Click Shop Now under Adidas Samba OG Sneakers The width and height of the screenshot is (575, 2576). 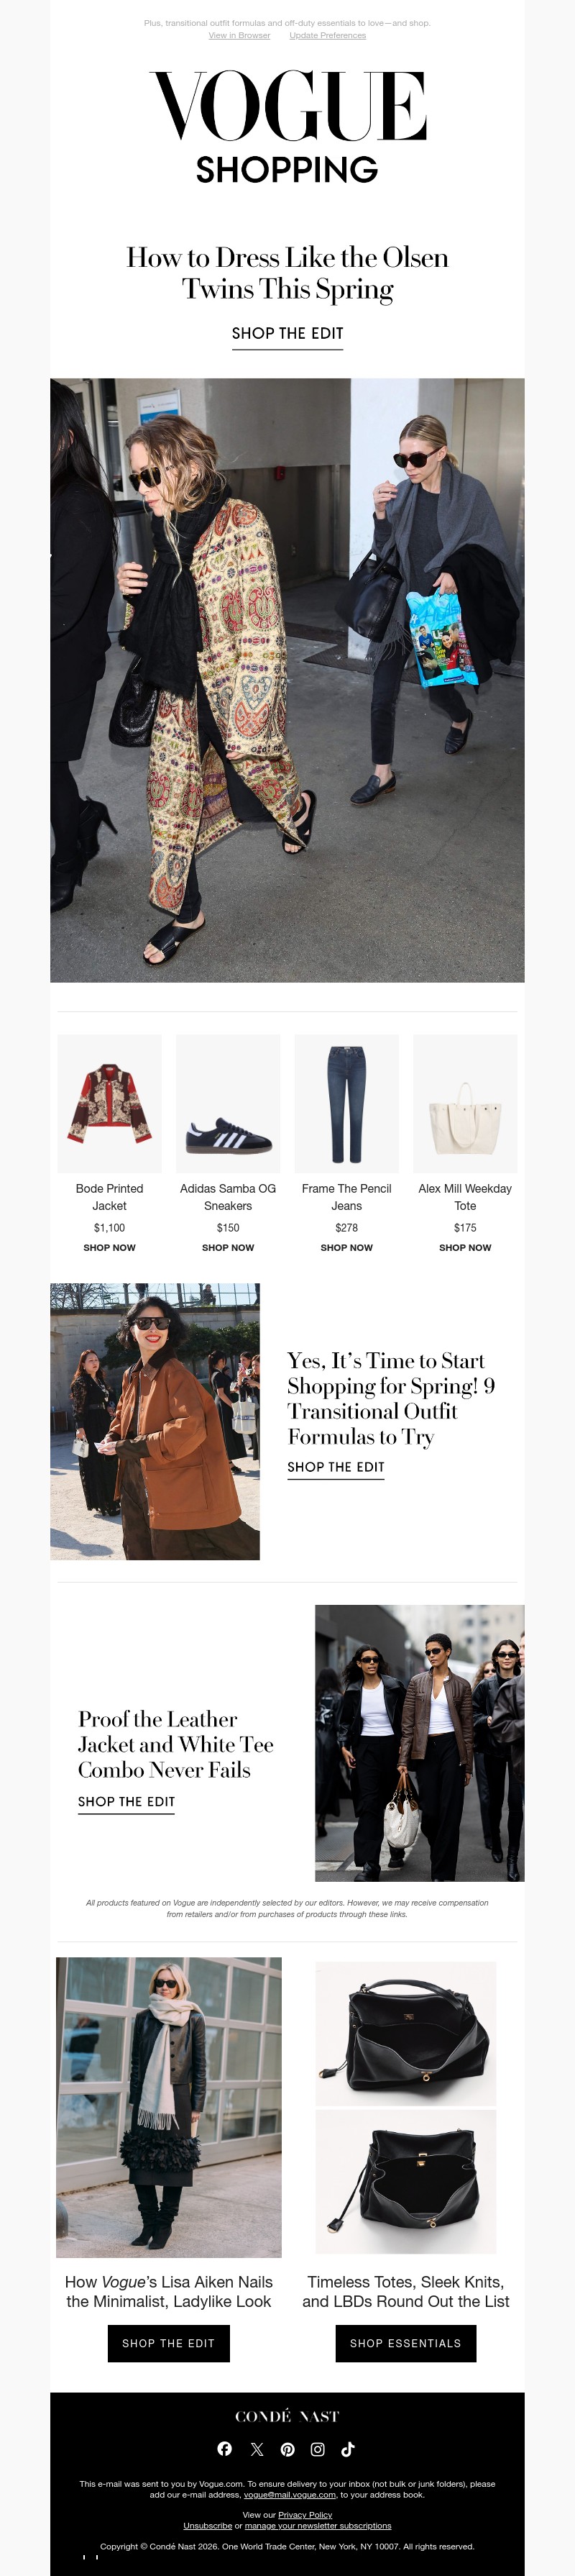point(228,1247)
